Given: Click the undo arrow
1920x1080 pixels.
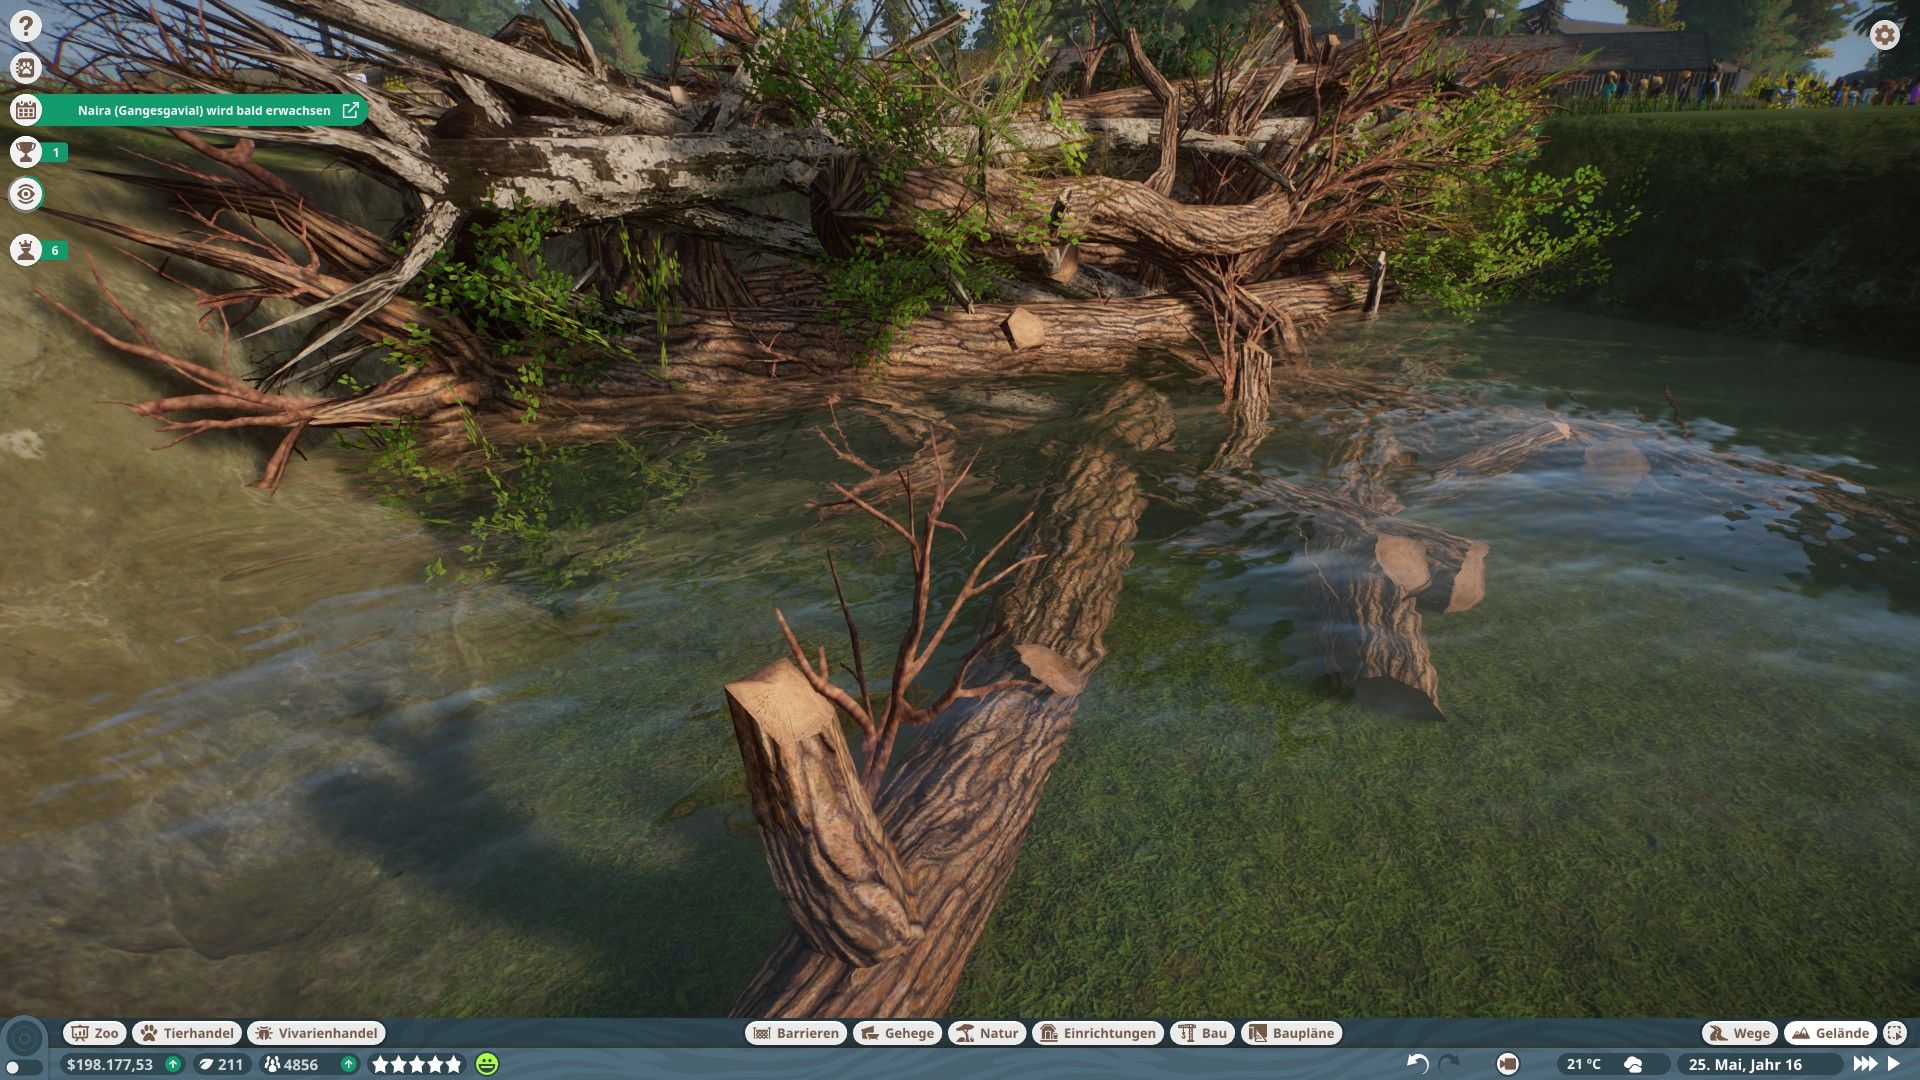Looking at the screenshot, I should click(x=1417, y=1063).
